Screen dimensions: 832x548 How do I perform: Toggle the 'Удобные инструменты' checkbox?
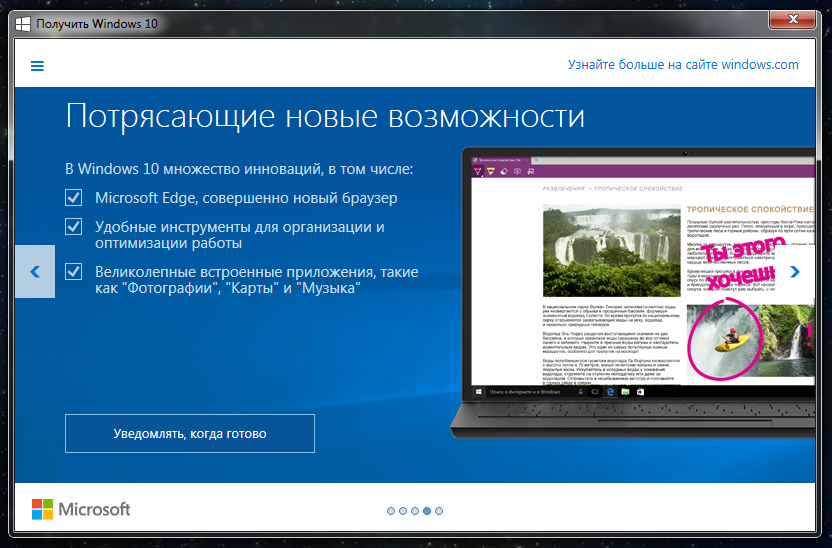click(74, 227)
